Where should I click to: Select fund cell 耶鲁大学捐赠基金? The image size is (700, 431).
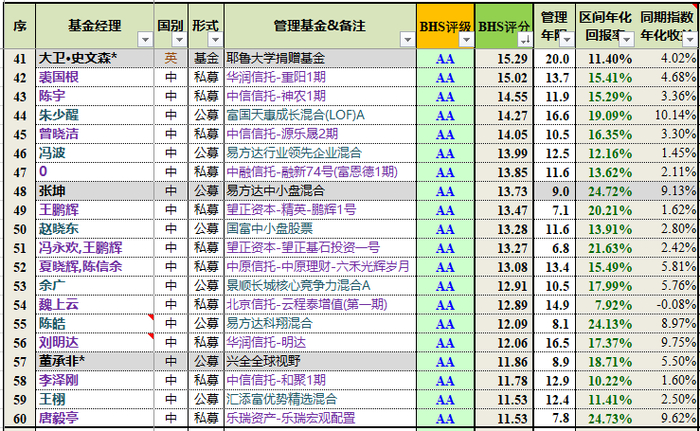(x=320, y=58)
